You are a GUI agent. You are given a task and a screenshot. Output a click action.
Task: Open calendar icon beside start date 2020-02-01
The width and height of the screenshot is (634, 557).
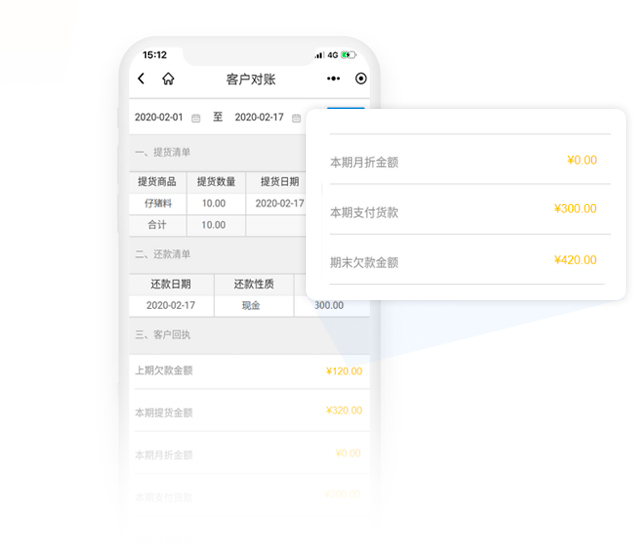[x=196, y=118]
